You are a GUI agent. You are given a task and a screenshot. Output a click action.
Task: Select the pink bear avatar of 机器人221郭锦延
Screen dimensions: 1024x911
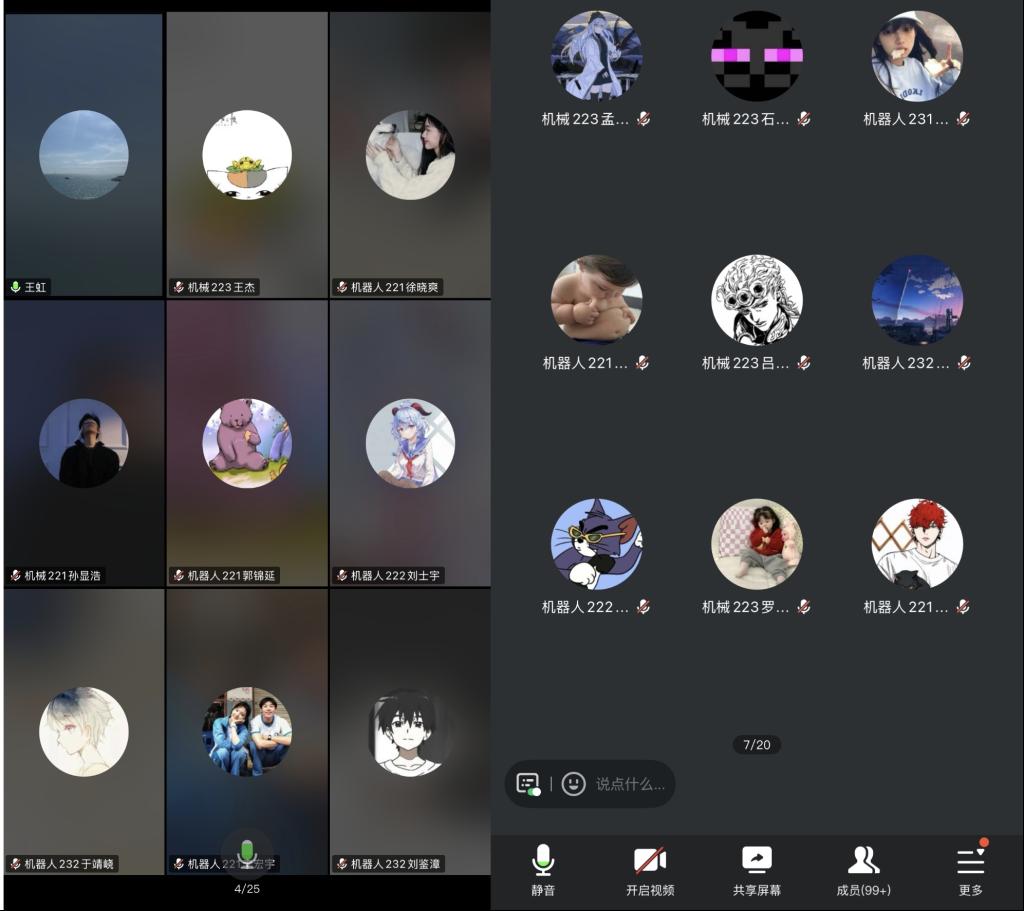pyautogui.click(x=247, y=443)
